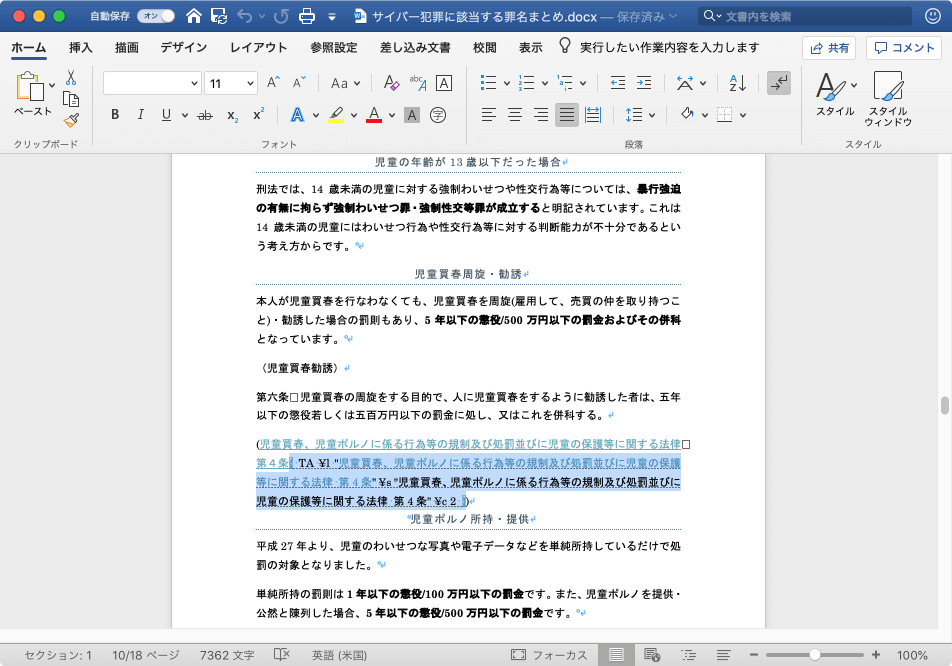952x666 pixels.
Task: Expand numbered list options
Action: [545, 83]
